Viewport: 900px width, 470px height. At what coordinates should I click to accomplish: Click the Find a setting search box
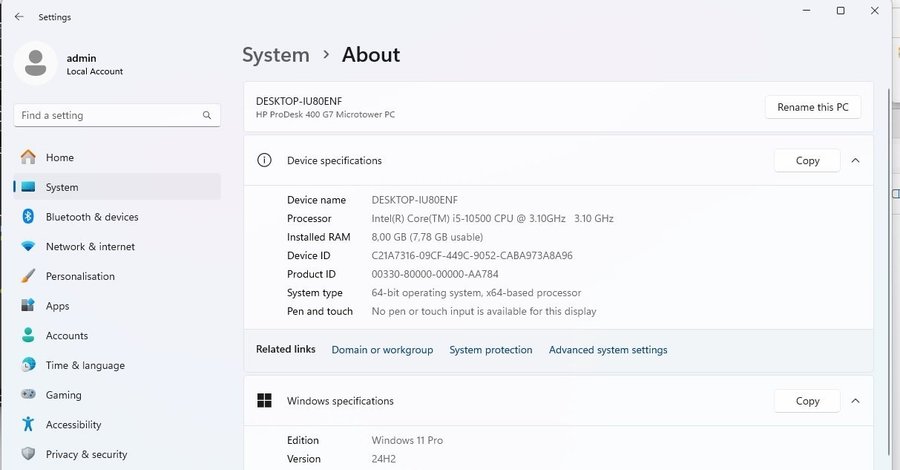point(110,115)
